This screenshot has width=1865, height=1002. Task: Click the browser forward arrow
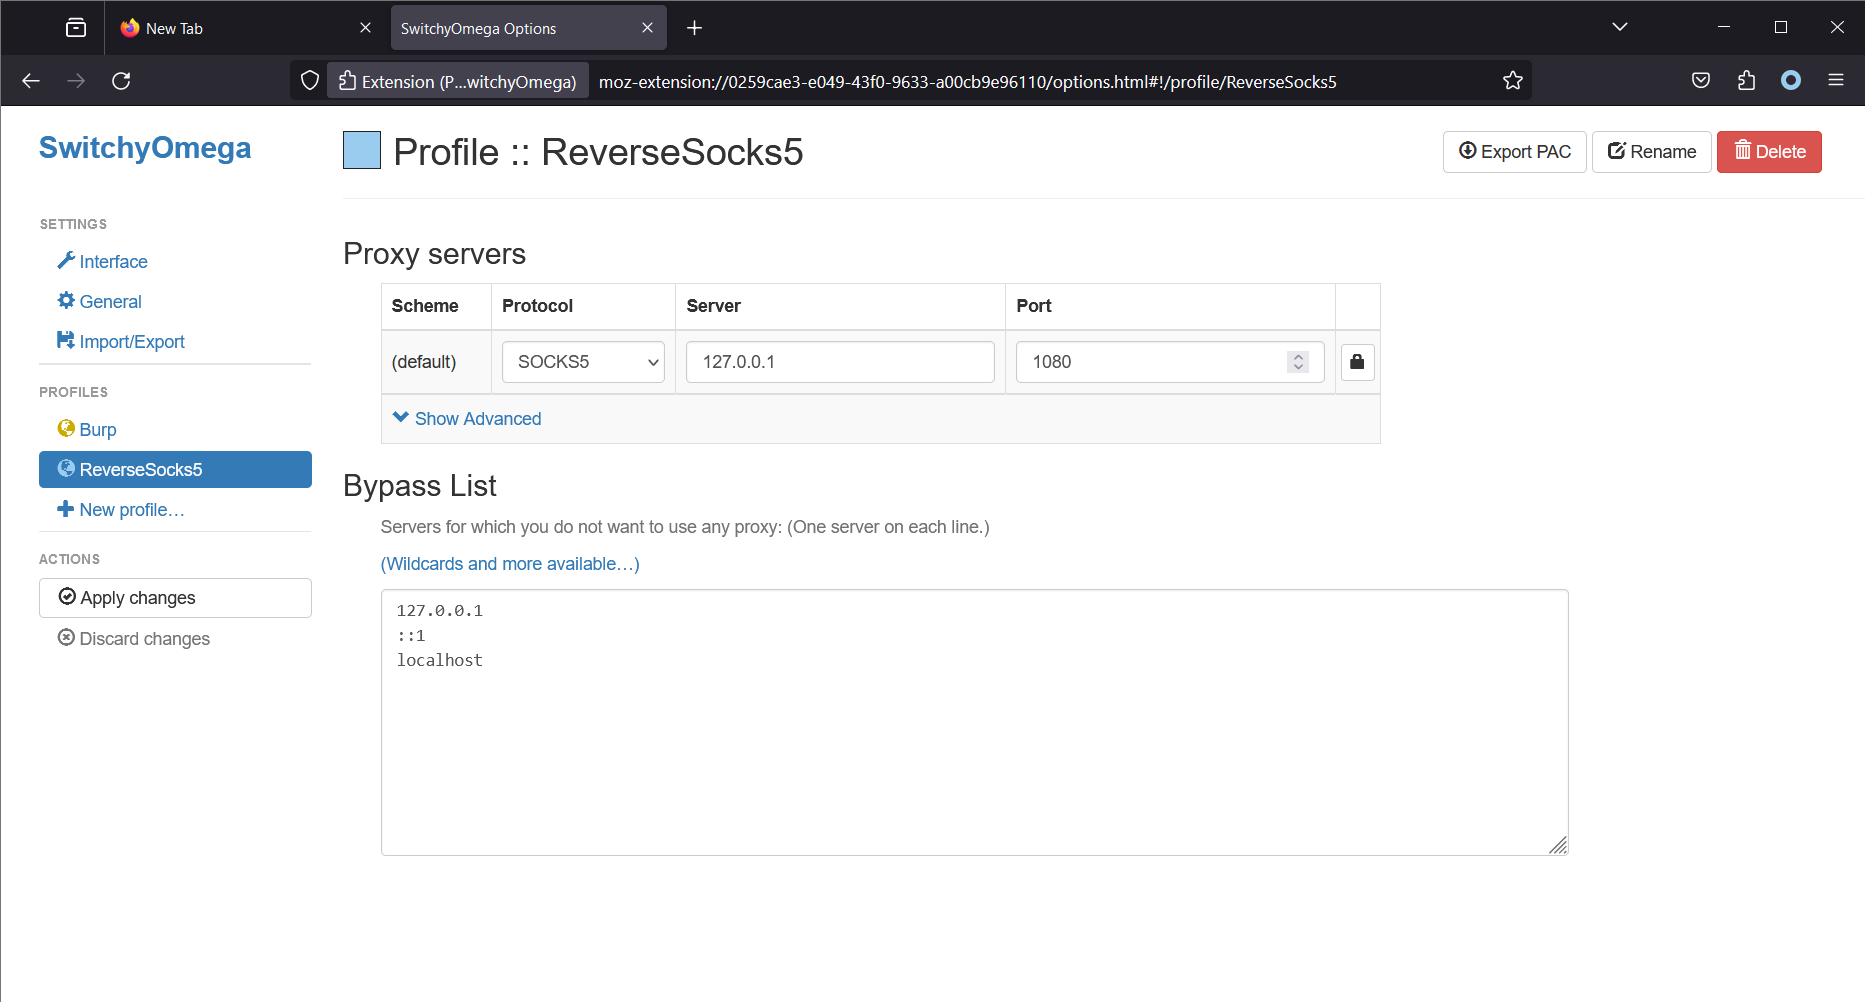point(76,81)
